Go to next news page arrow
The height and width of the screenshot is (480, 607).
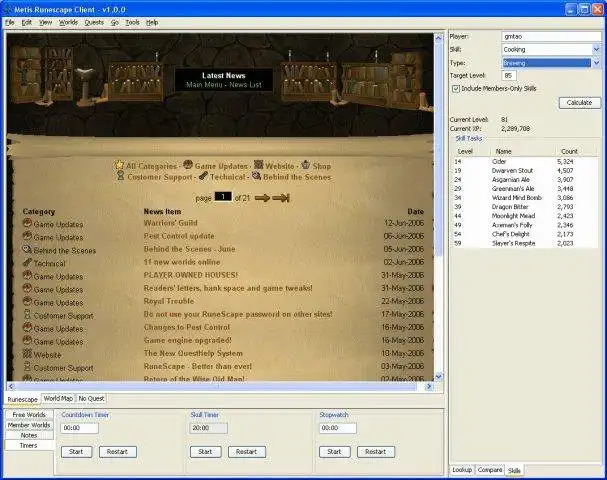[x=262, y=198]
